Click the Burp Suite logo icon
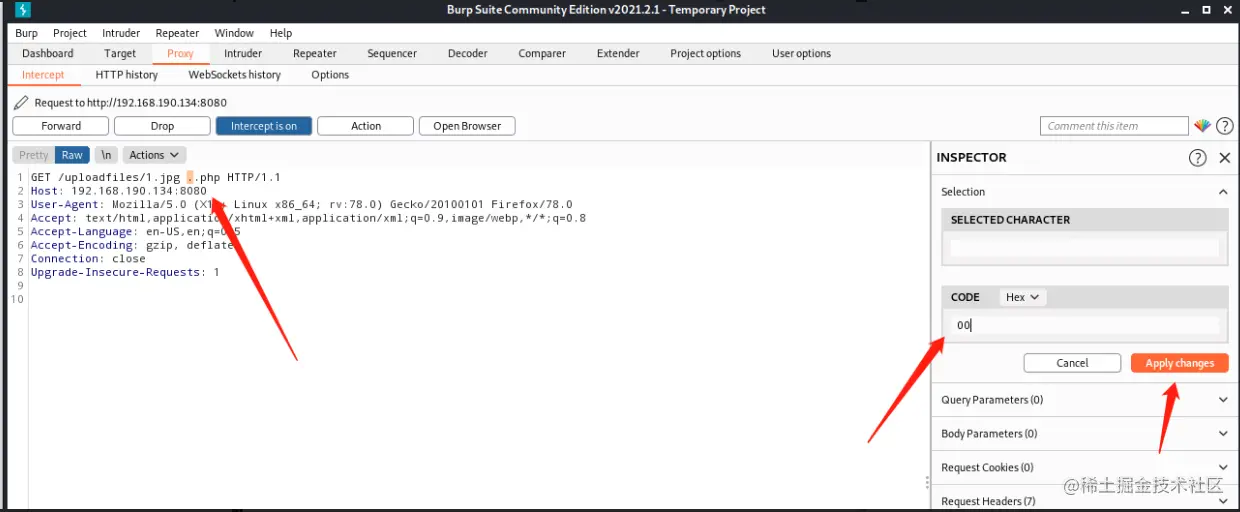Viewport: 1240px width, 512px height. [x=24, y=10]
